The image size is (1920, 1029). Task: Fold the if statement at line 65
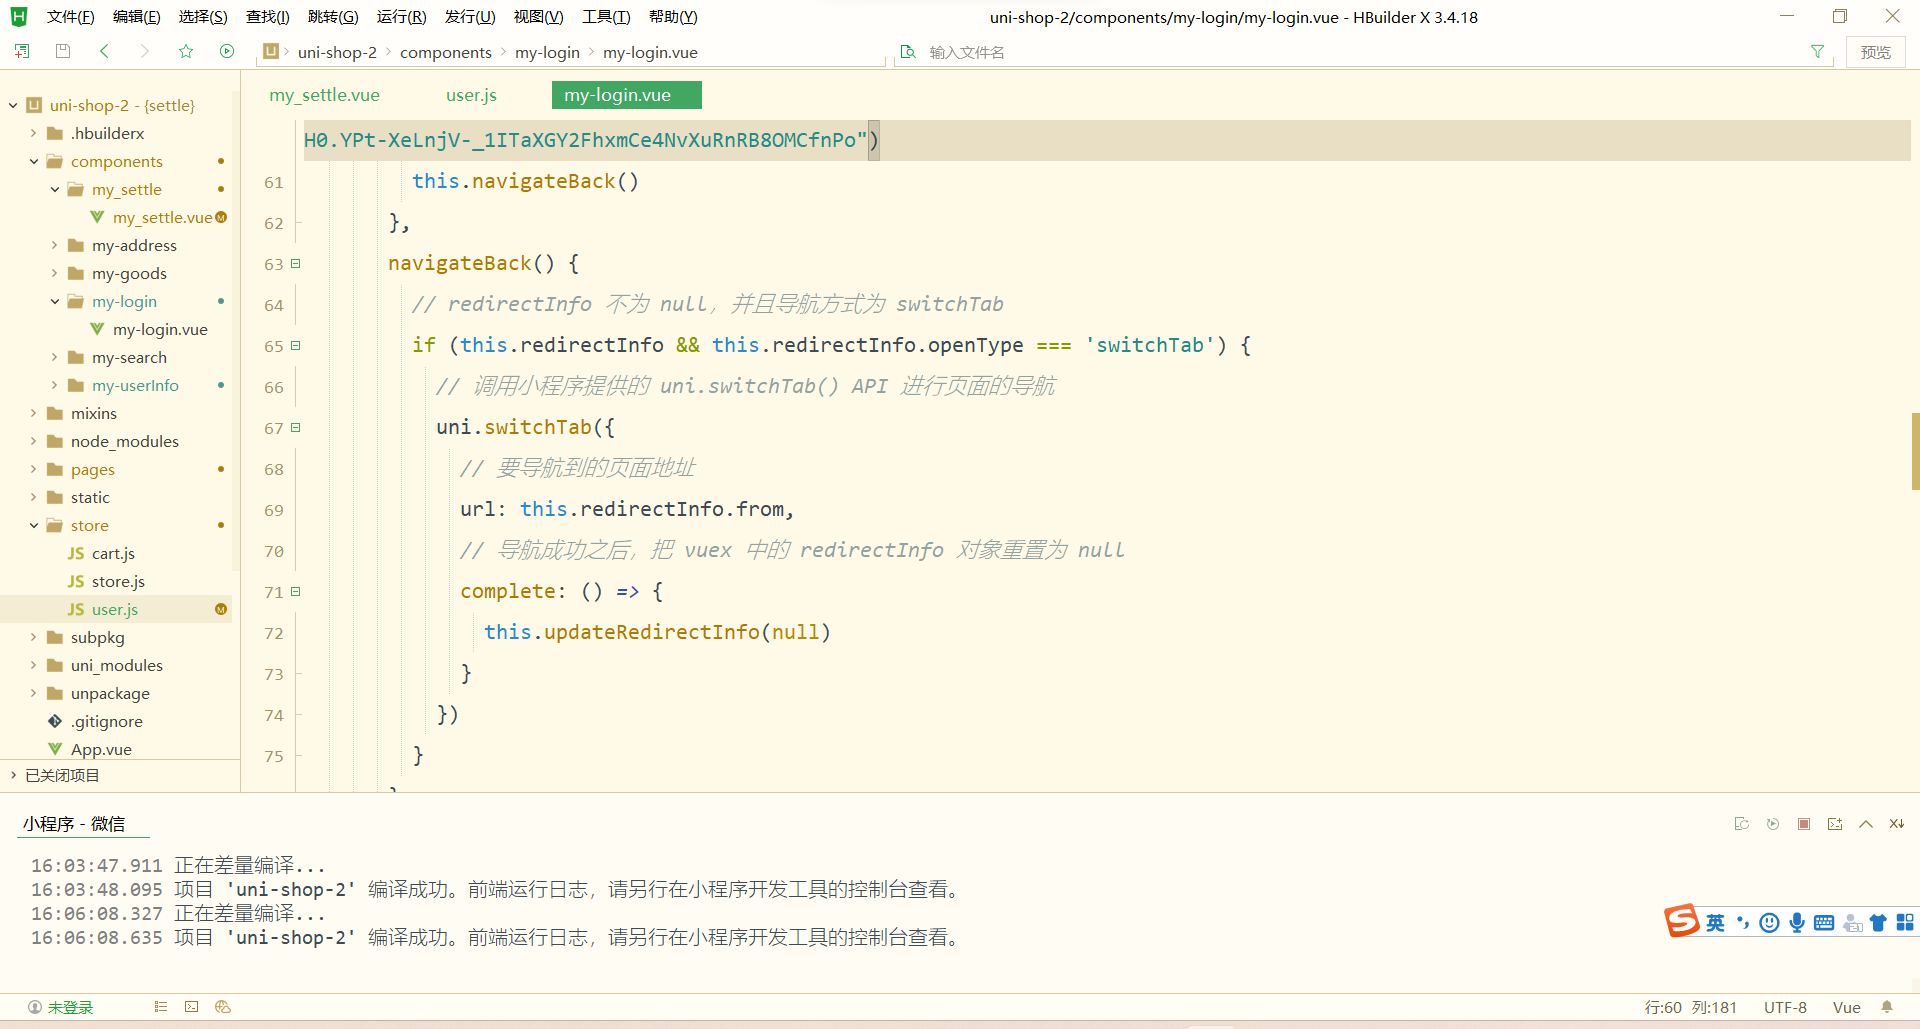tap(296, 345)
